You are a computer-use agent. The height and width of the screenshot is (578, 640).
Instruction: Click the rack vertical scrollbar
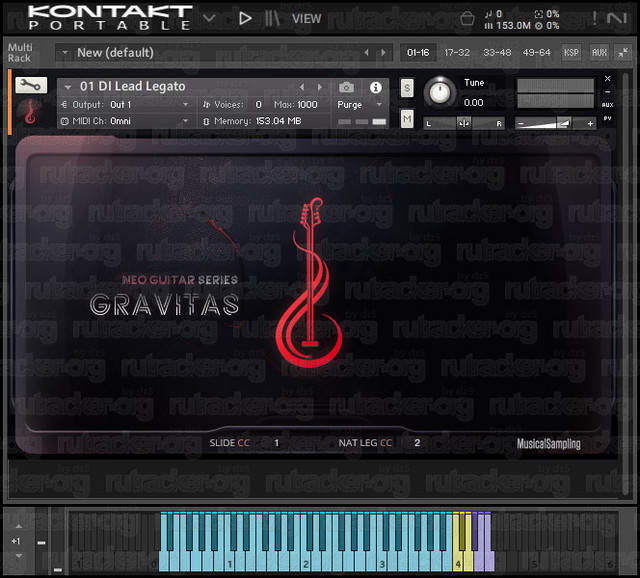[x=625, y=286]
